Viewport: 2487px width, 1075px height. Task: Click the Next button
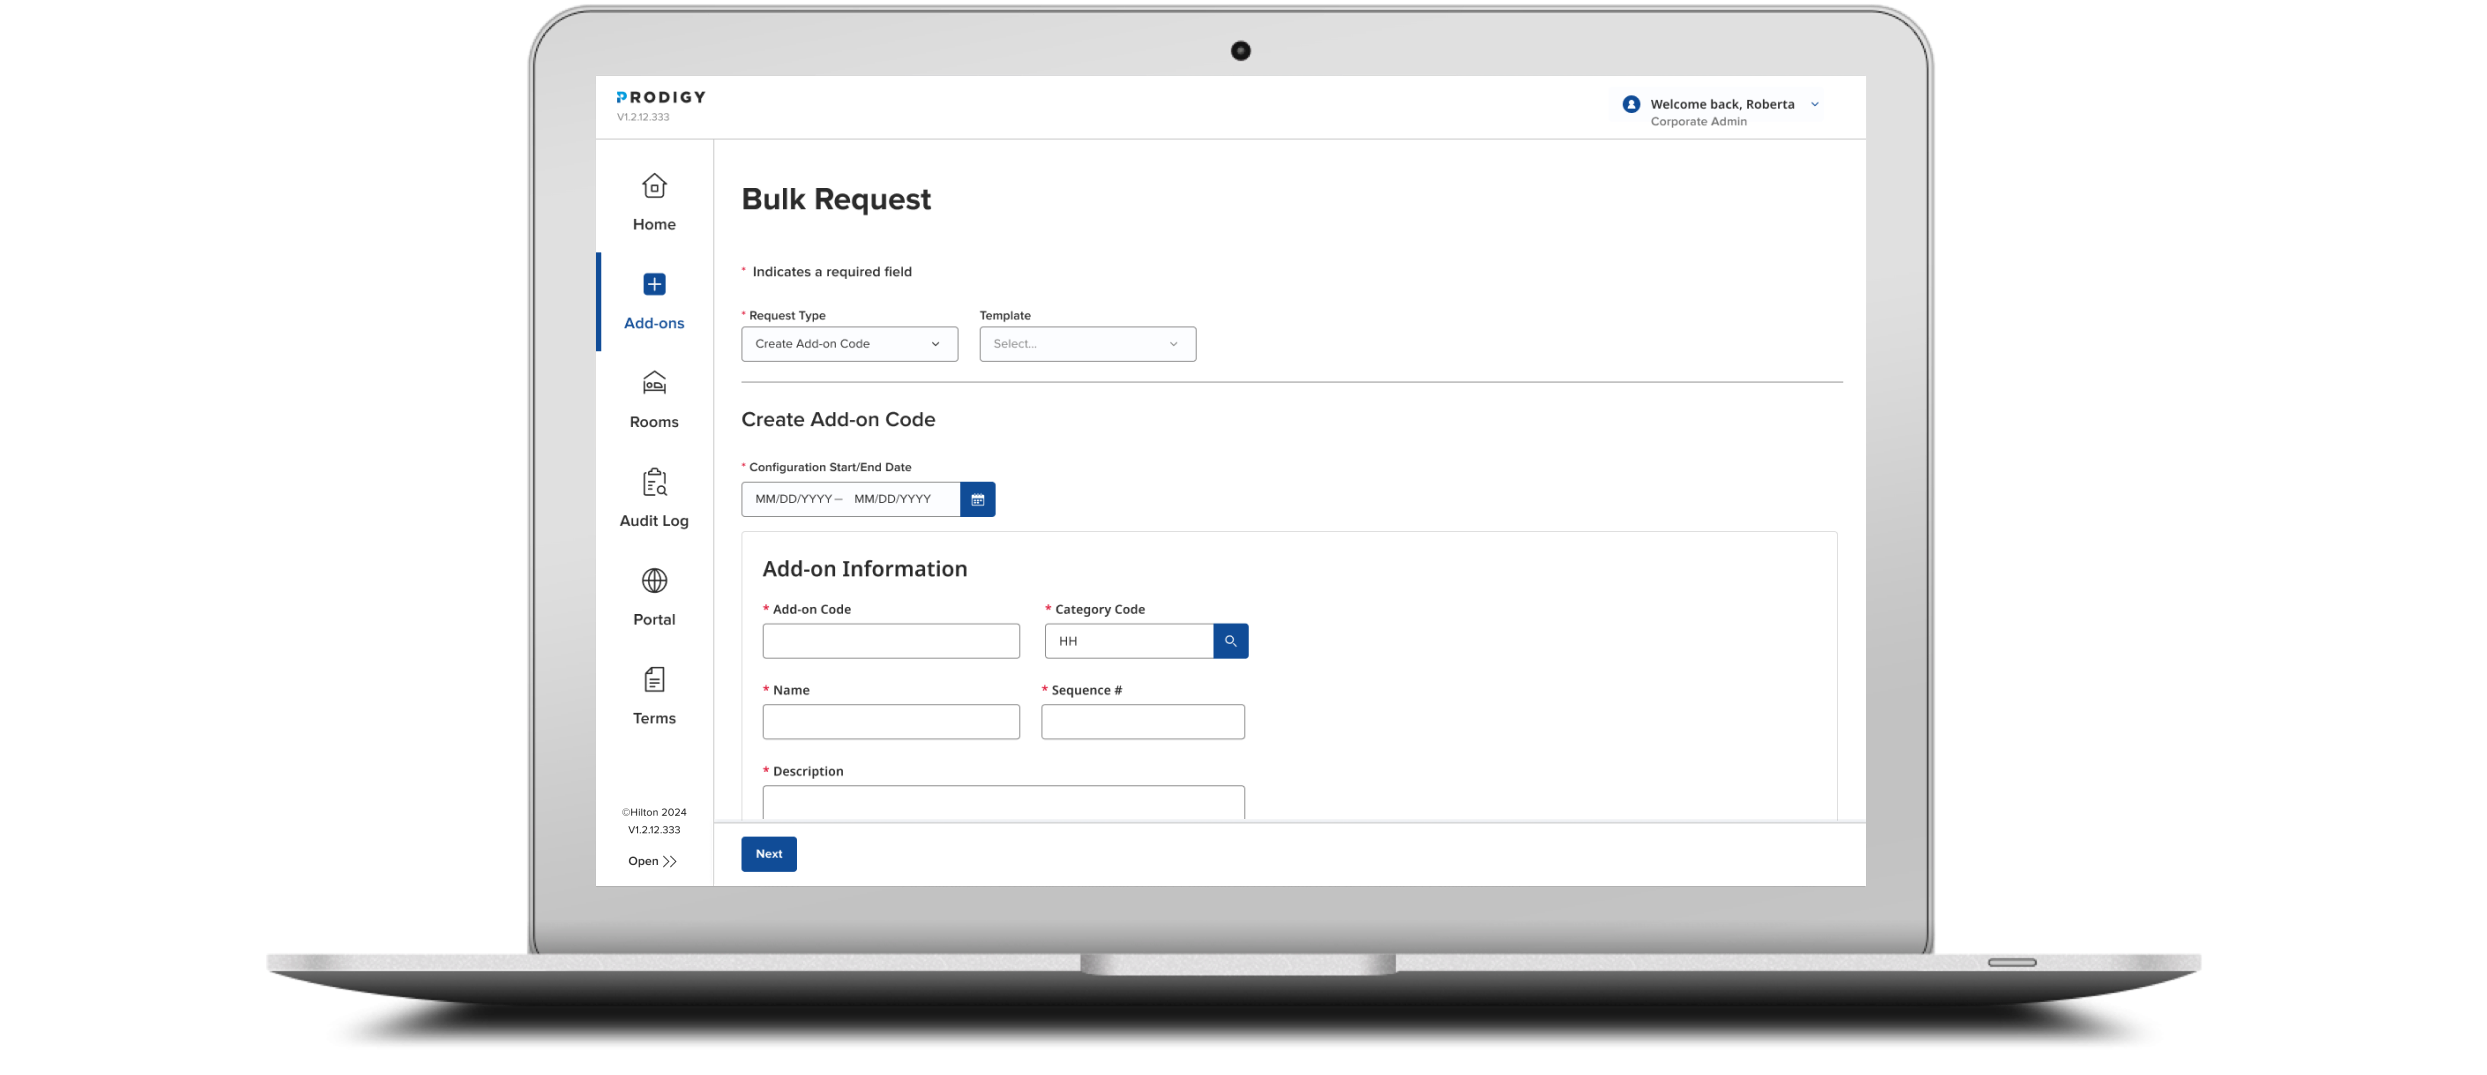coord(768,853)
